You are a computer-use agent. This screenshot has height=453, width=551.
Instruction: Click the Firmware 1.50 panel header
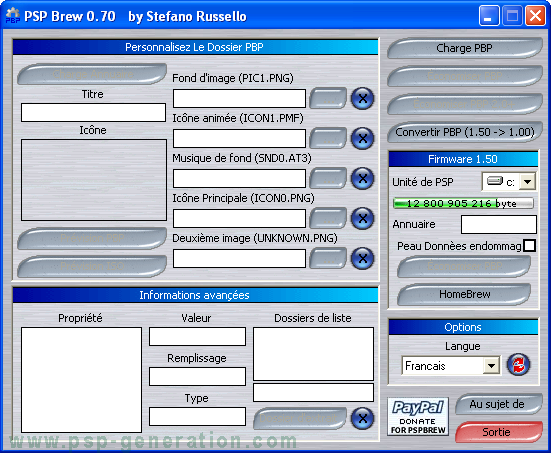[463, 159]
